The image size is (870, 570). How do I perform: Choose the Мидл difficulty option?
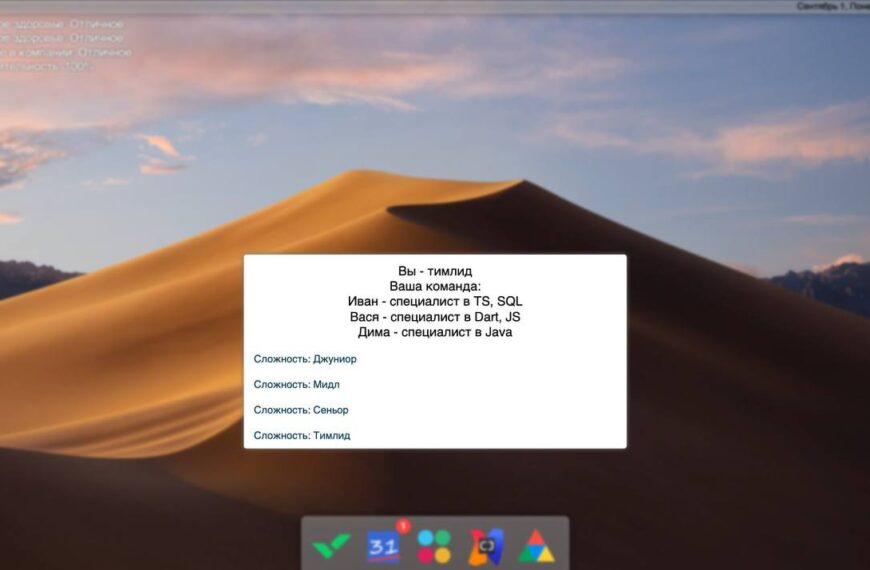(x=297, y=384)
